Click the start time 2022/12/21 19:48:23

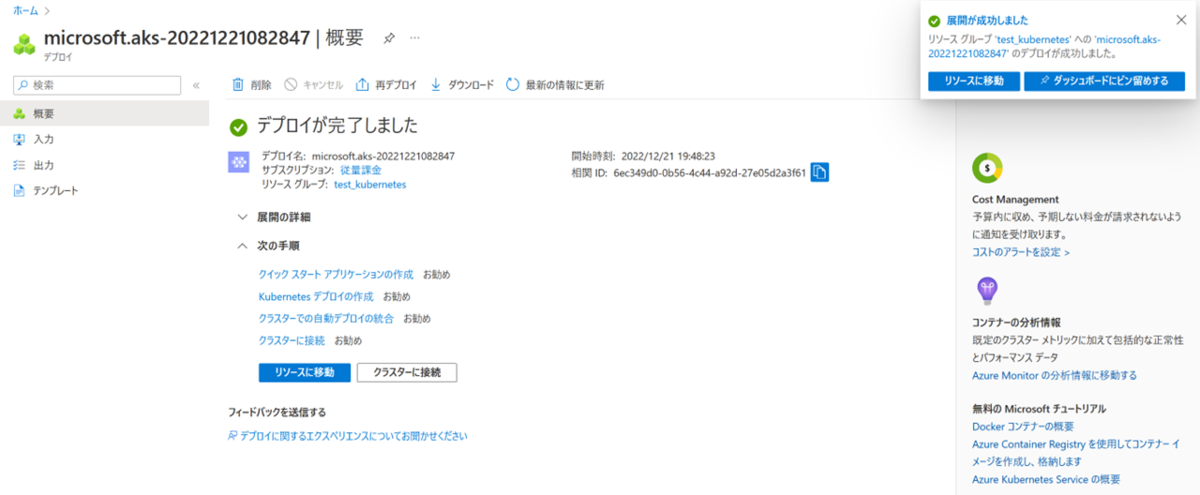668,156
